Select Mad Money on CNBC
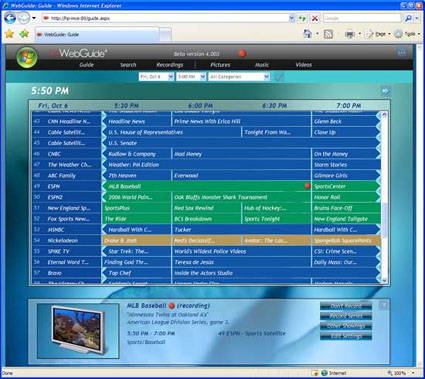The height and width of the screenshot is (379, 425). 241,154
